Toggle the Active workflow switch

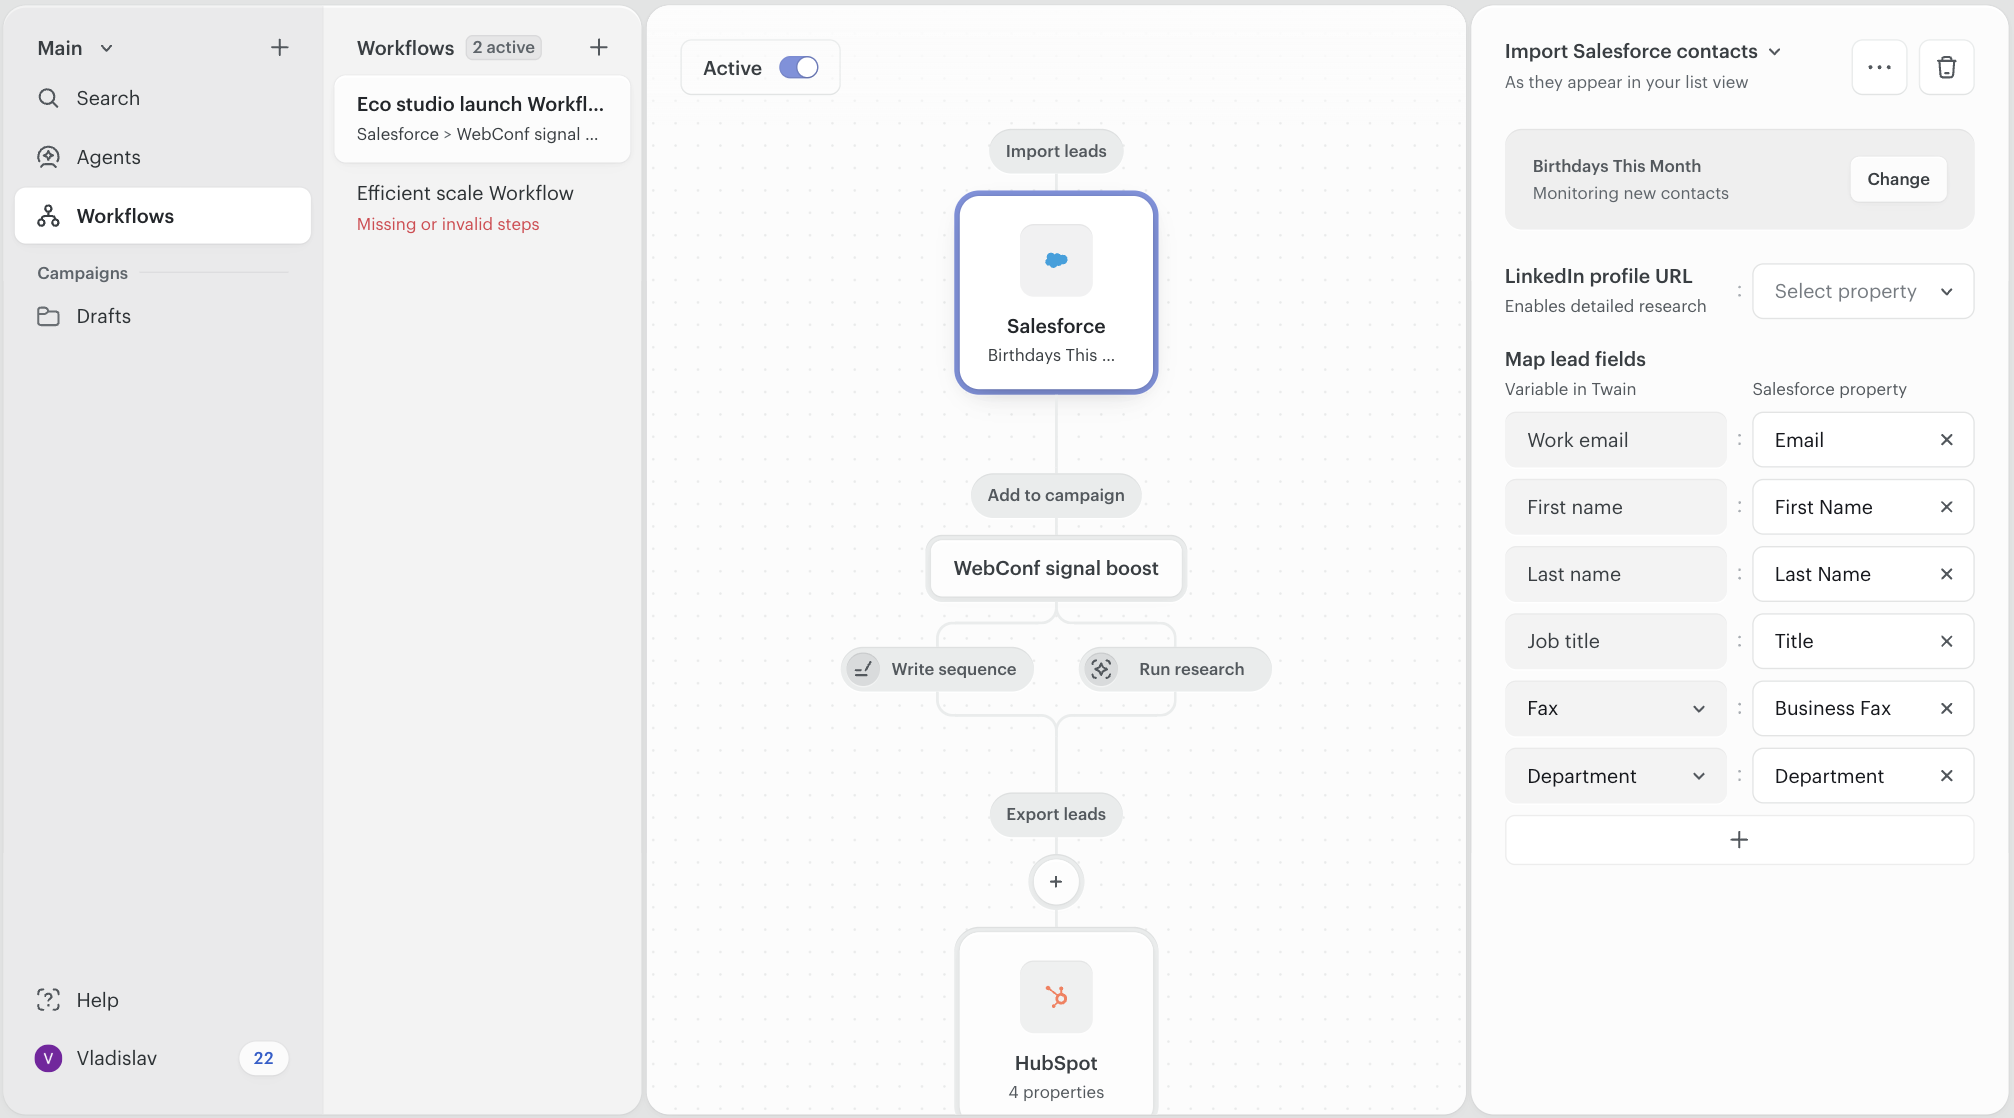(x=798, y=67)
